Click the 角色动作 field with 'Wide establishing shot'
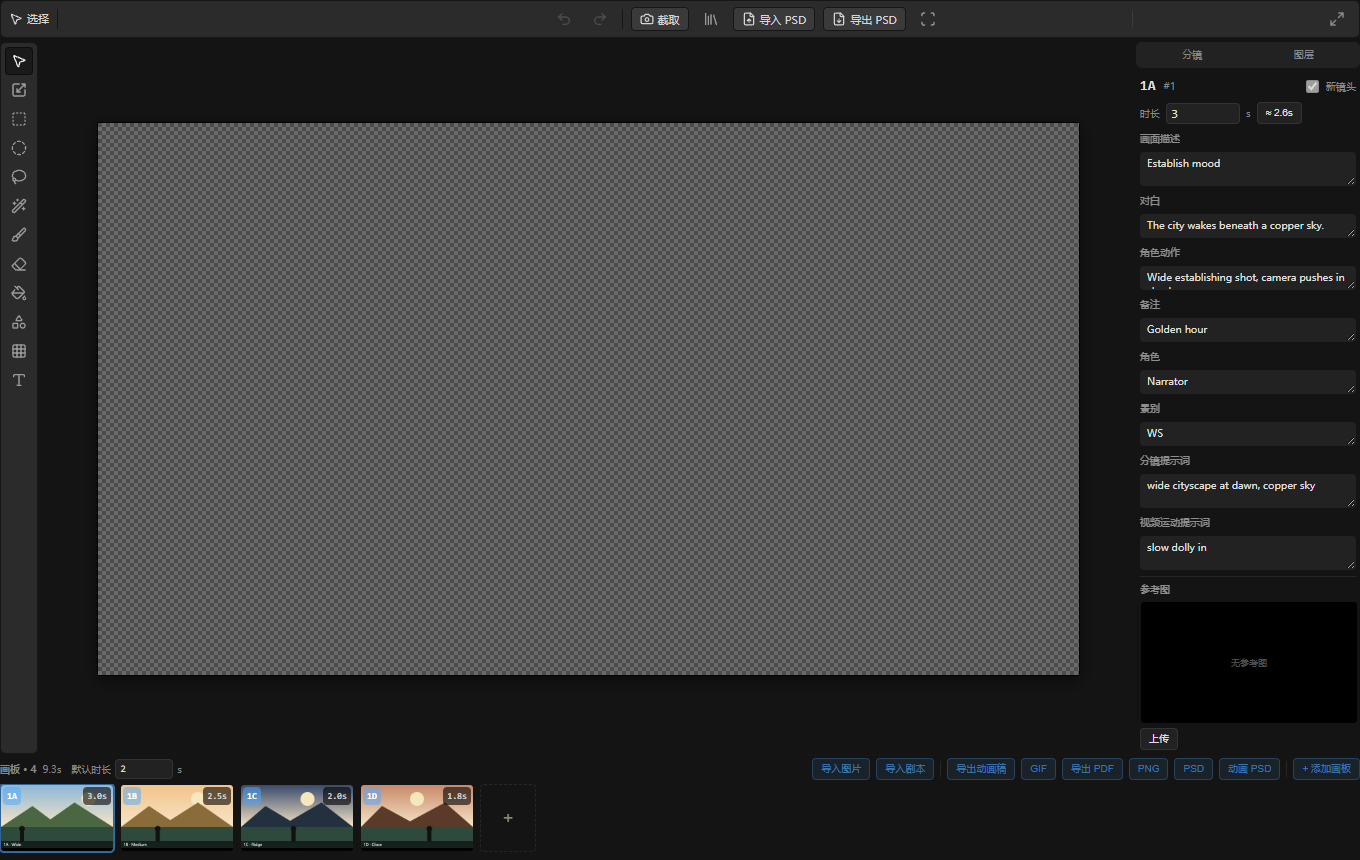The width and height of the screenshot is (1360, 860). (x=1248, y=278)
